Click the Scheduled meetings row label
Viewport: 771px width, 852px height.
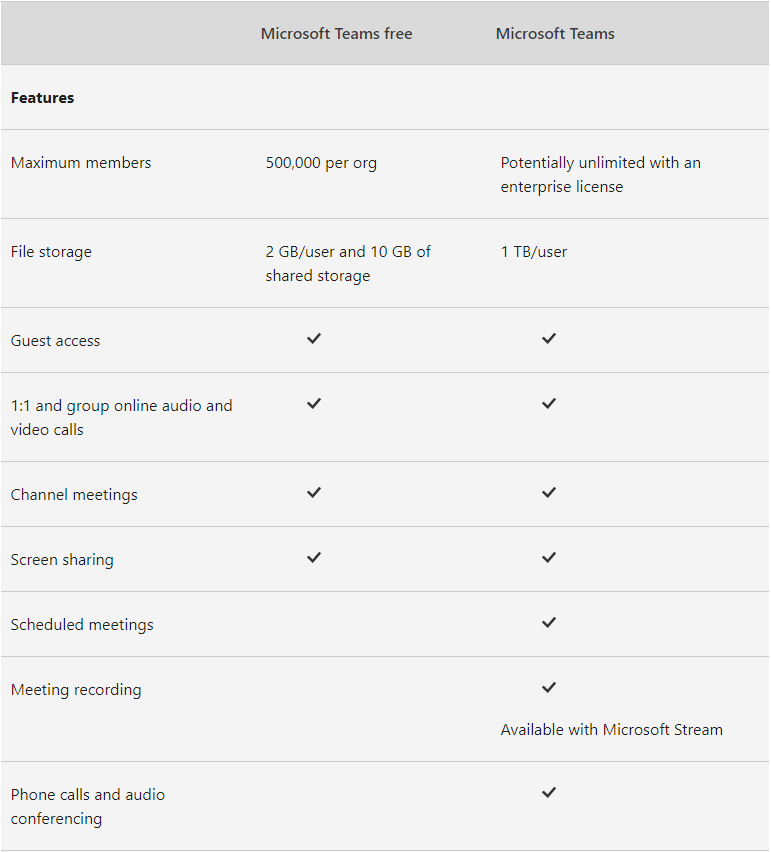[x=82, y=625]
